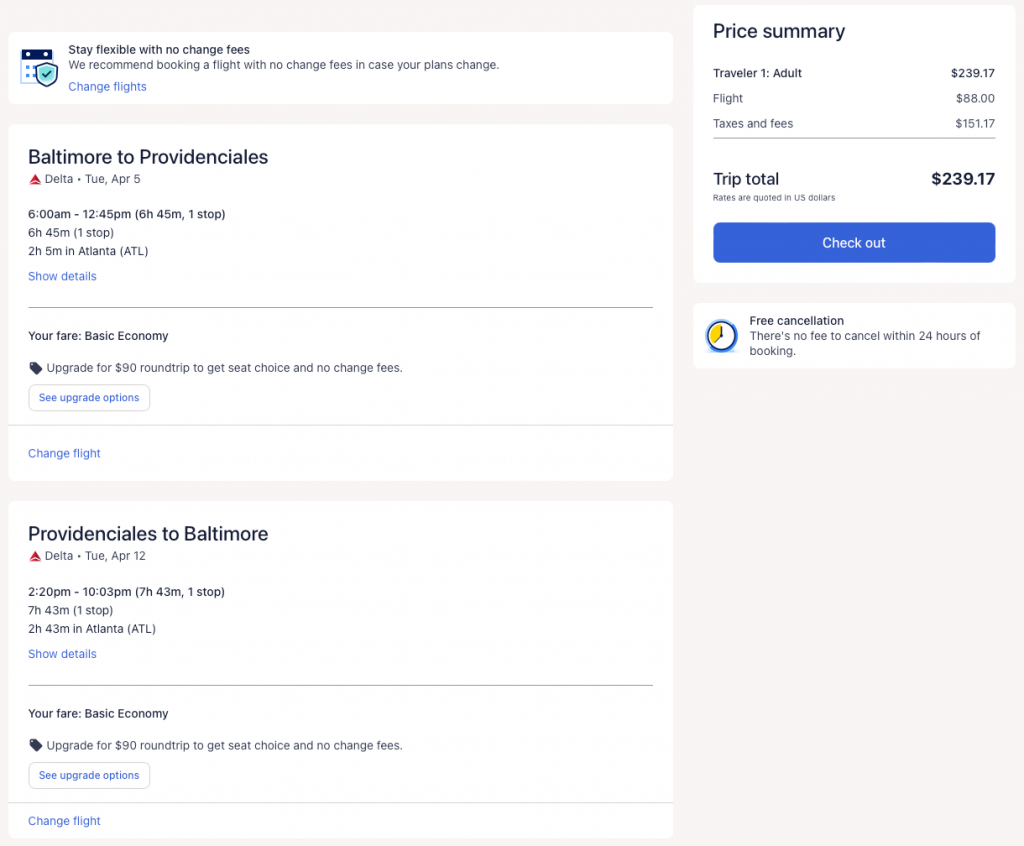Open See upgrade options for outbound flight
The height and width of the screenshot is (846, 1024).
[x=89, y=398]
